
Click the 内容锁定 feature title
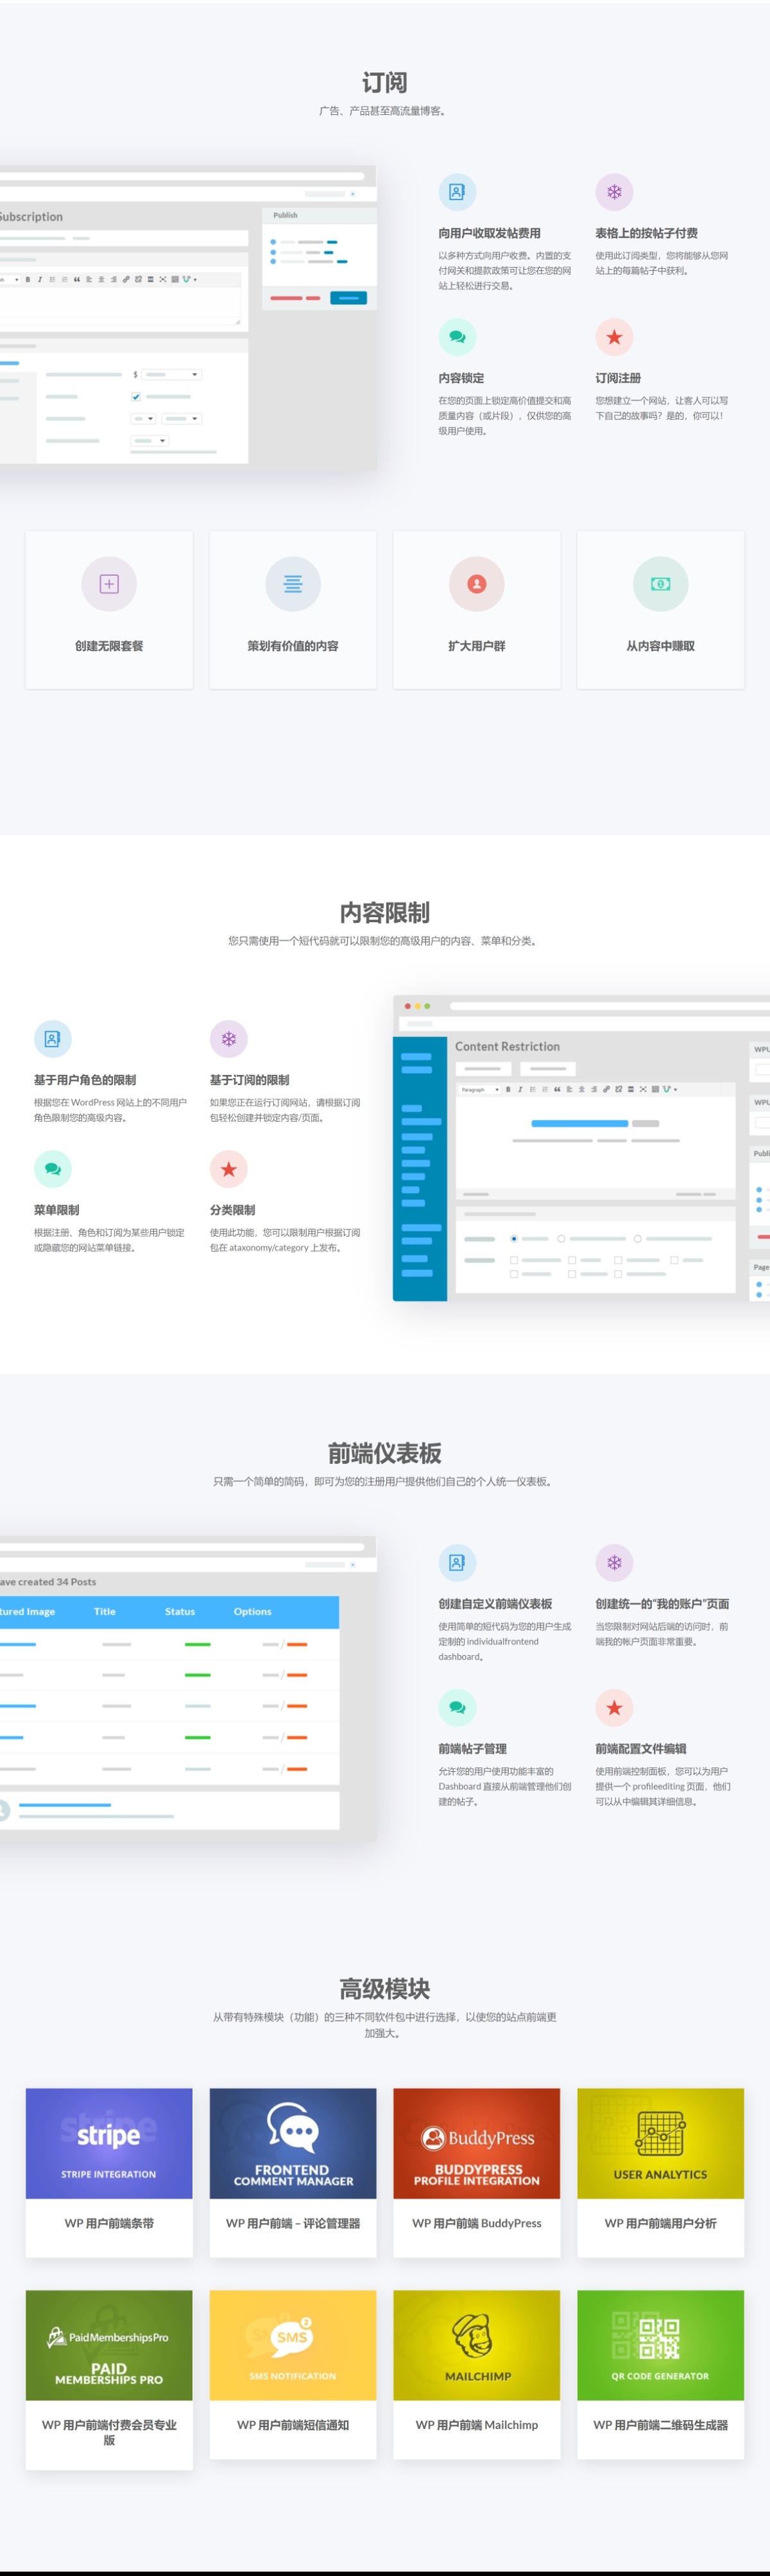(461, 378)
